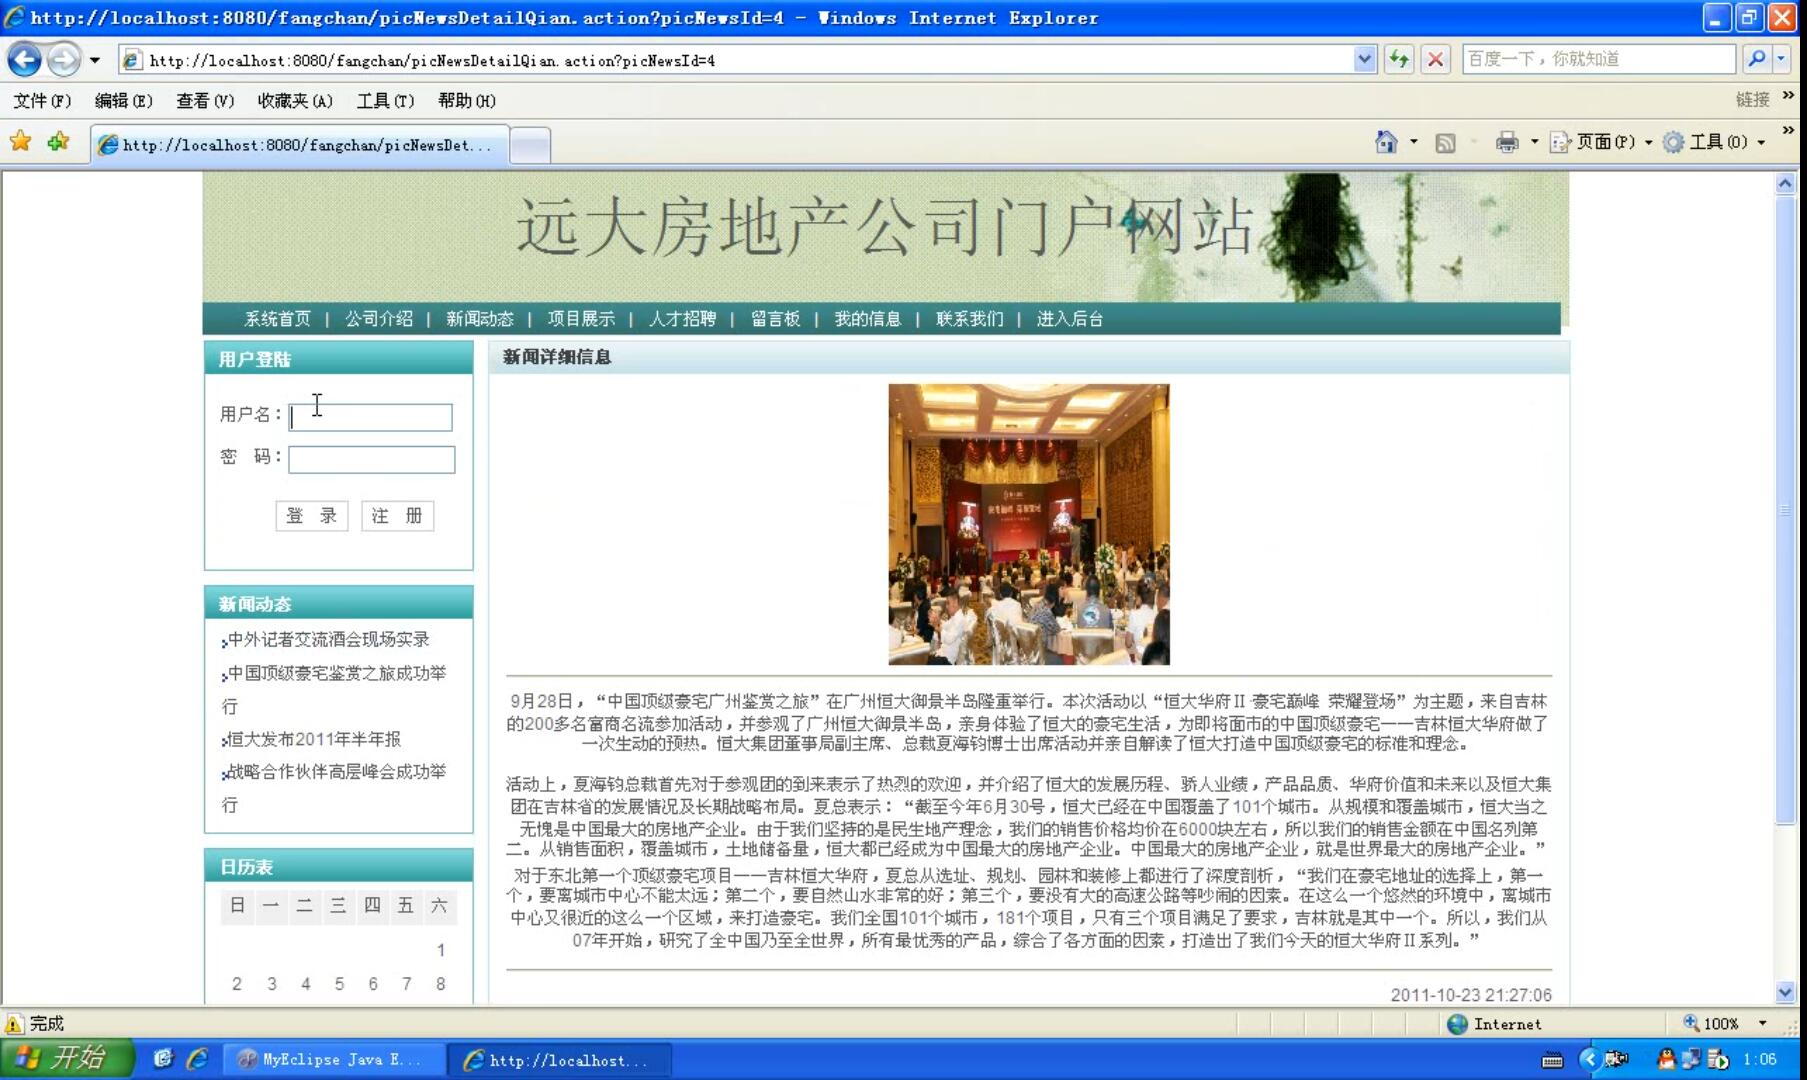
Task: Click the Refresh page icon
Action: [x=1399, y=60]
